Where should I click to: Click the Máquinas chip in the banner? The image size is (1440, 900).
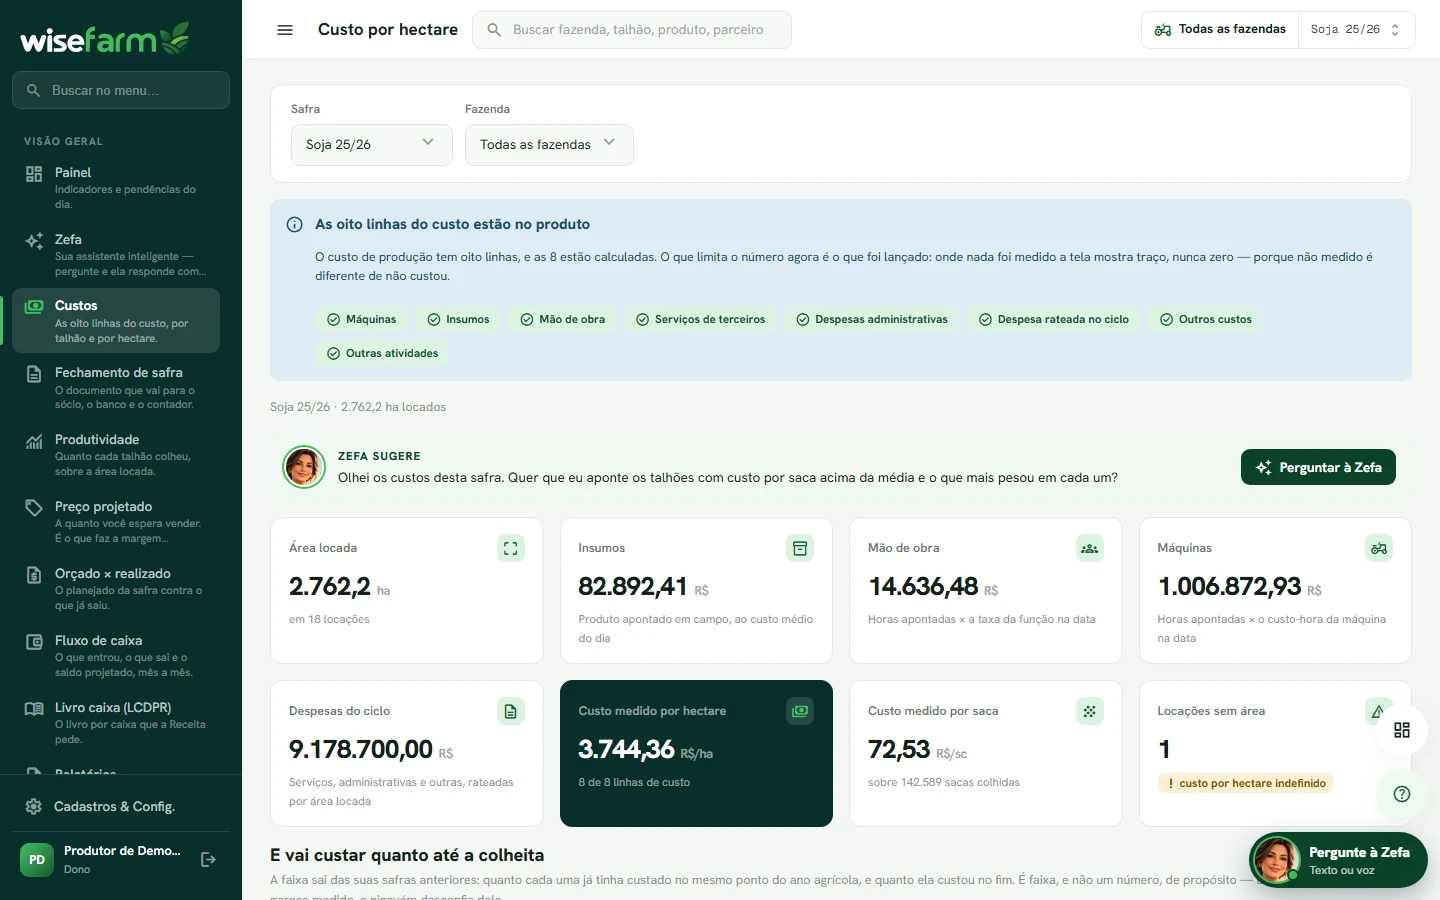click(361, 319)
